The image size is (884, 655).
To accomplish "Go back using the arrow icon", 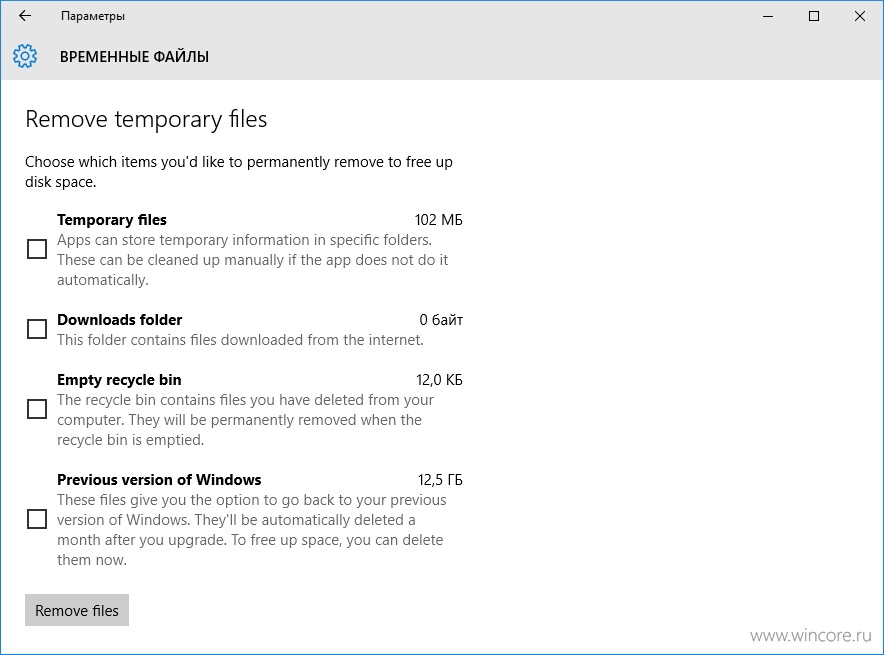I will click(x=25, y=16).
